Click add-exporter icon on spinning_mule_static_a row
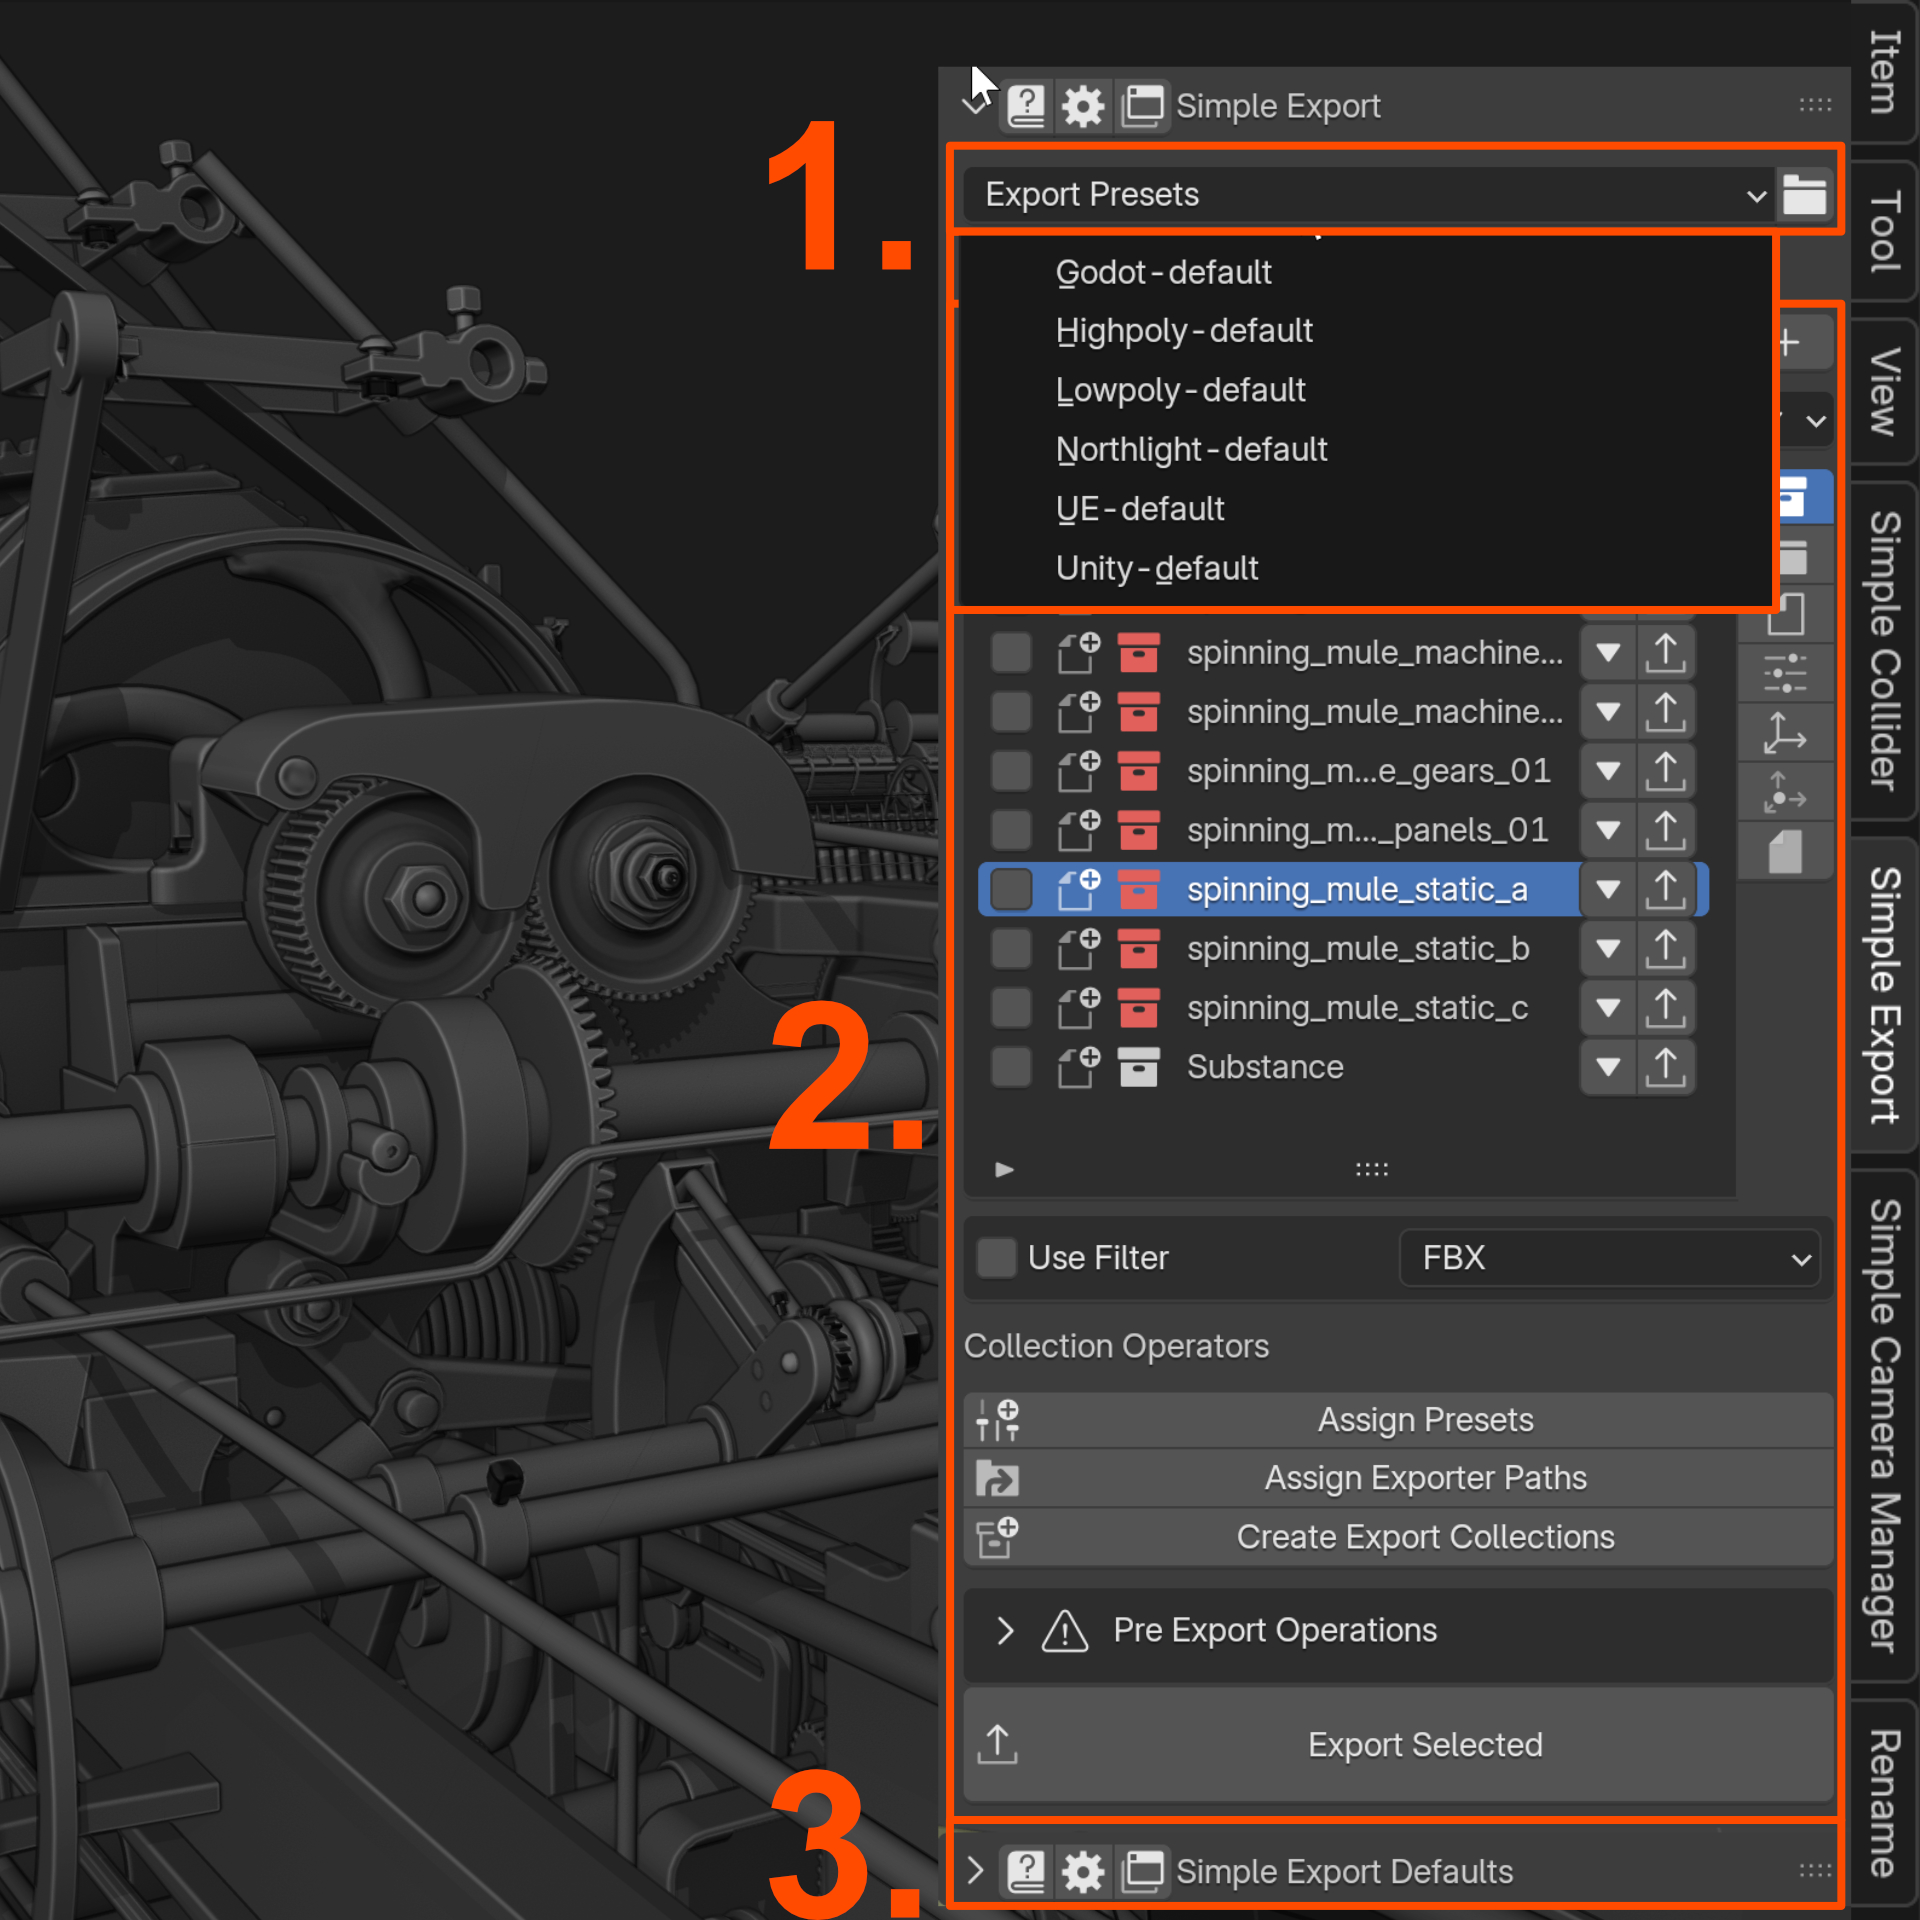This screenshot has width=1920, height=1920. [x=1079, y=889]
